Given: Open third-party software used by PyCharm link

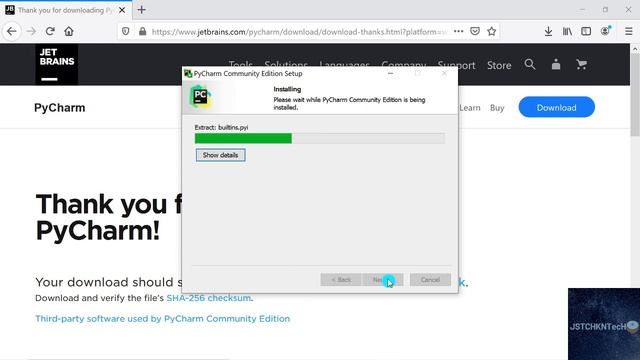Looking at the screenshot, I should 162,318.
